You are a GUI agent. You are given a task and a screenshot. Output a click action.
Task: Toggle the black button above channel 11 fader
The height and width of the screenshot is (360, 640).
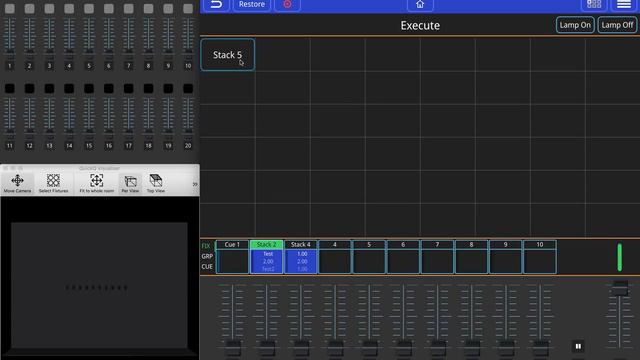10,88
